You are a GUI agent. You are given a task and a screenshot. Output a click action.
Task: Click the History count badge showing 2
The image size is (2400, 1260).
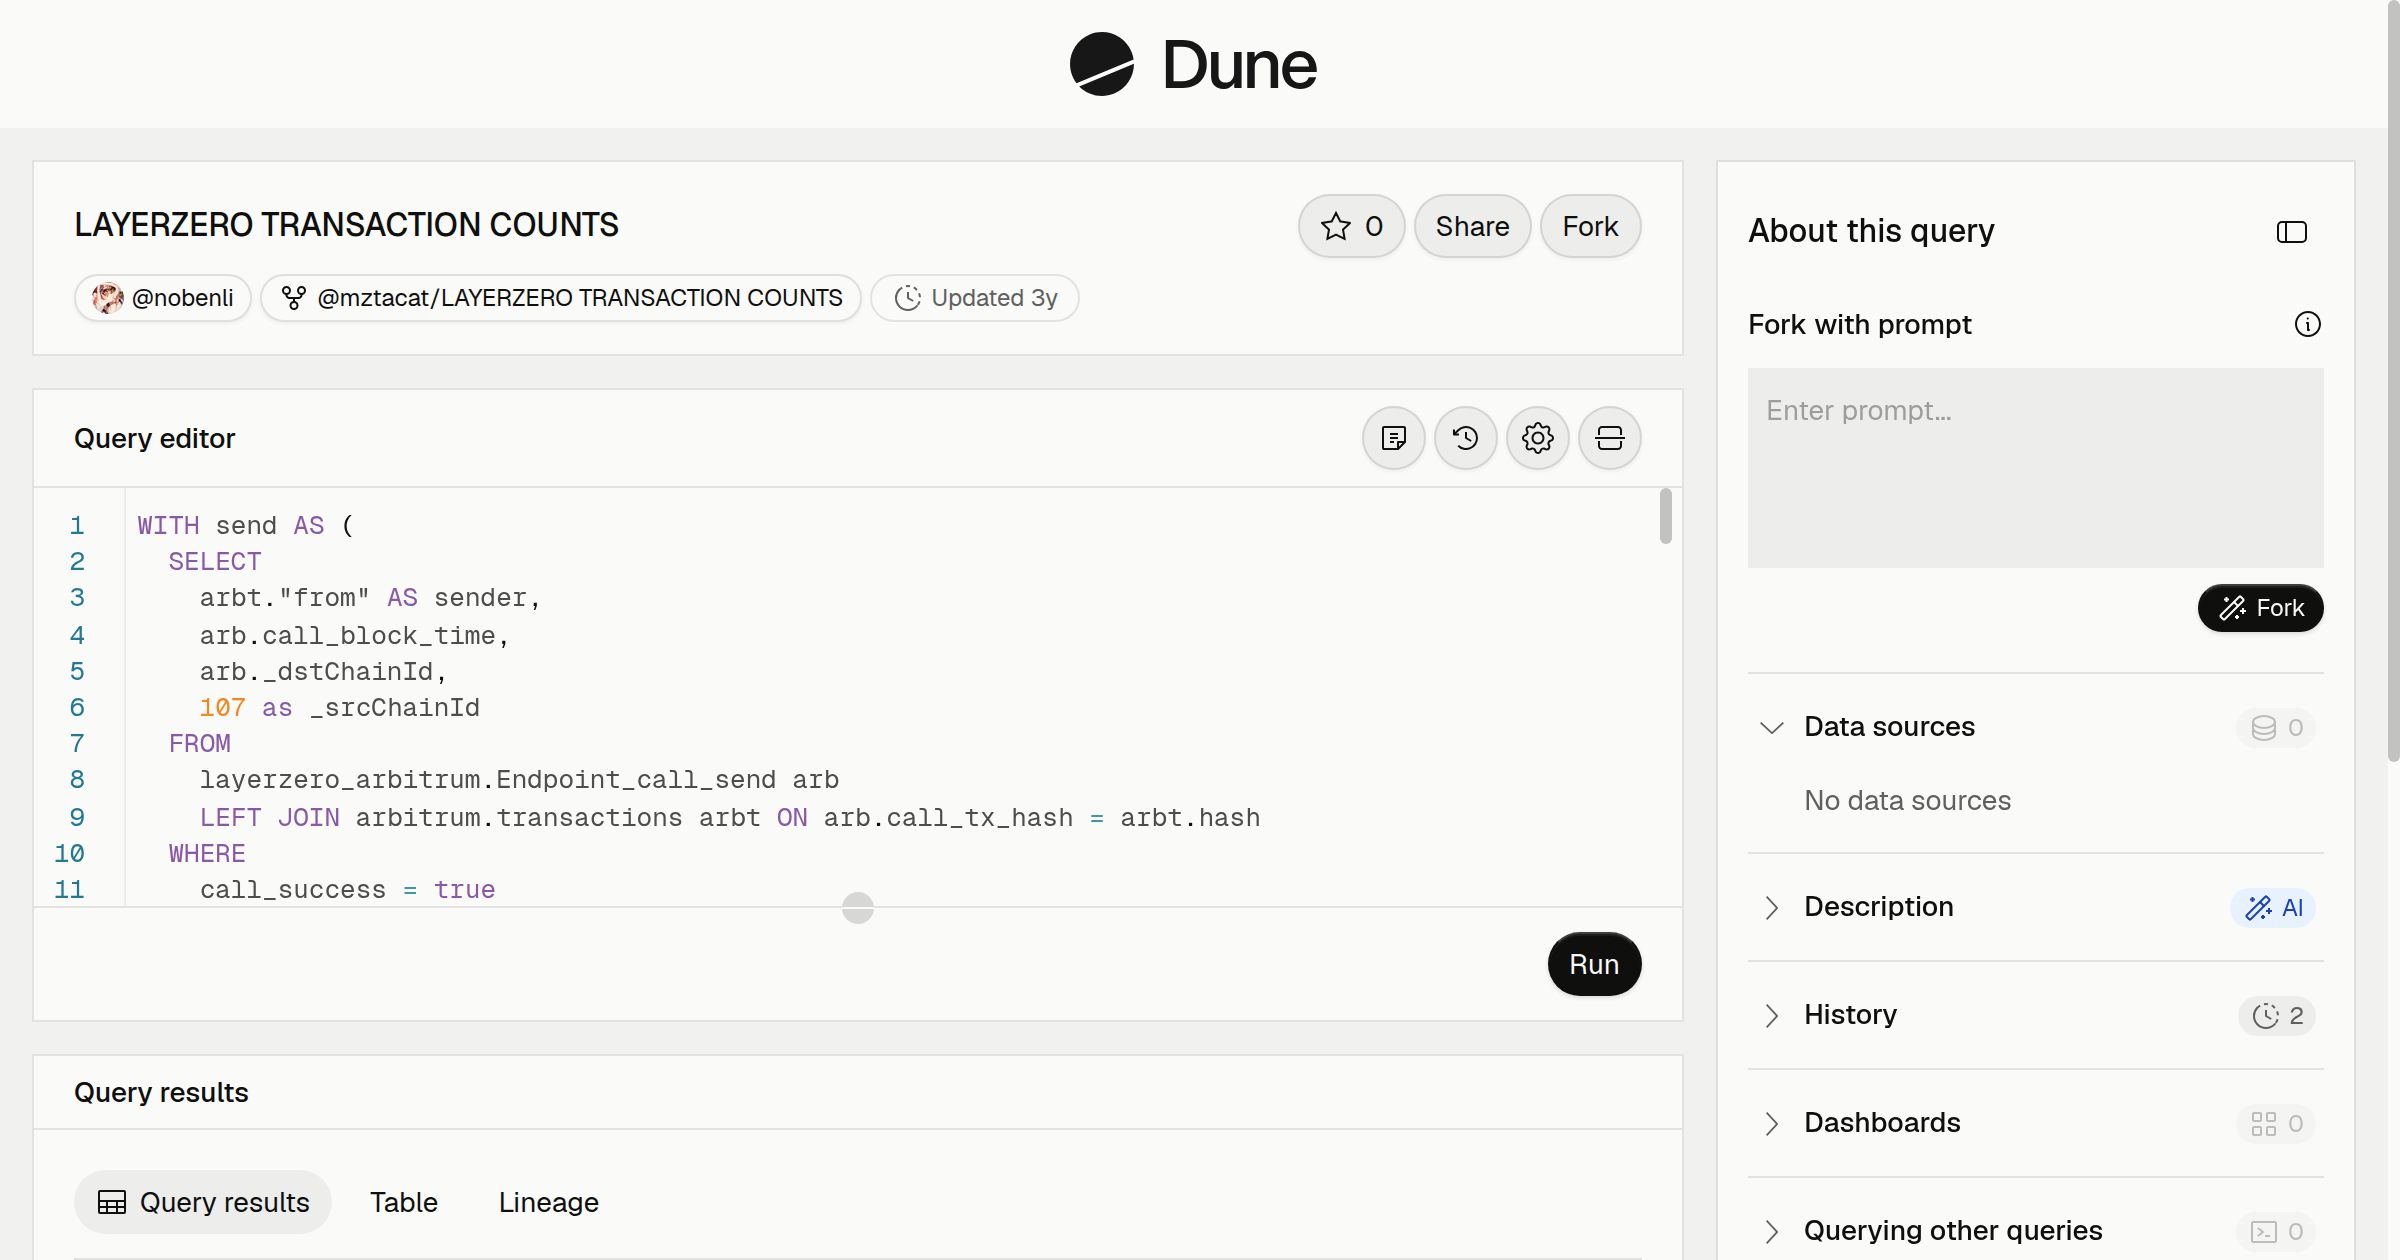pos(2277,1015)
